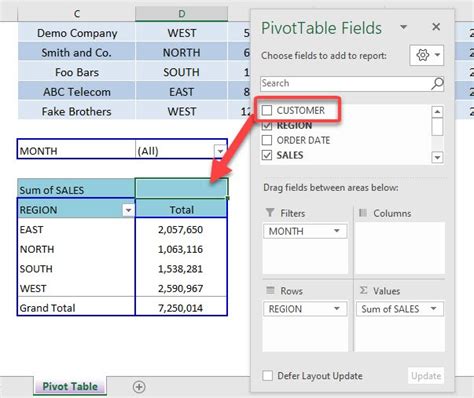
Task: Click the Update button
Action: click(x=426, y=376)
